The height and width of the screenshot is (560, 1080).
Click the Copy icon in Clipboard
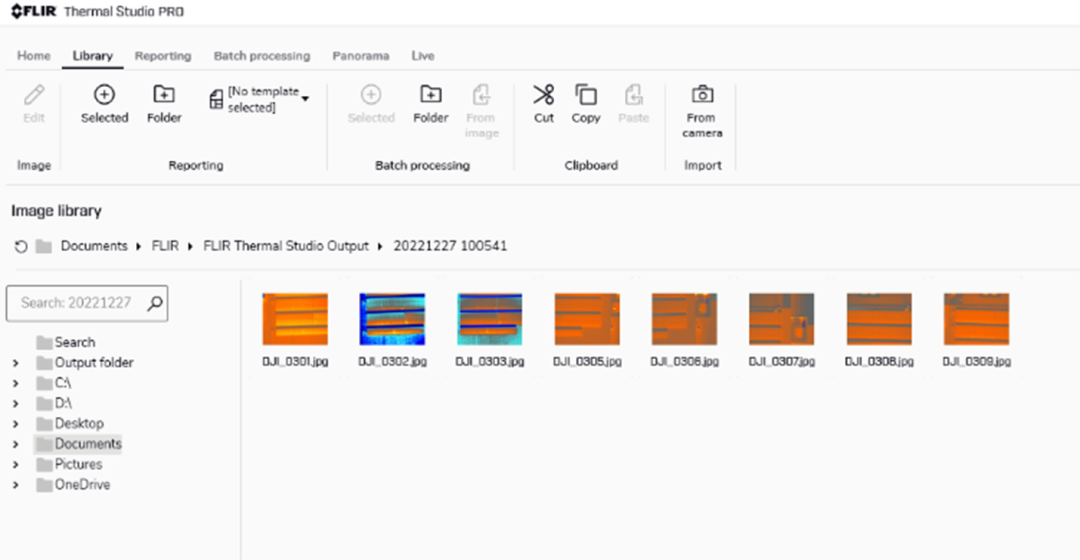(585, 96)
